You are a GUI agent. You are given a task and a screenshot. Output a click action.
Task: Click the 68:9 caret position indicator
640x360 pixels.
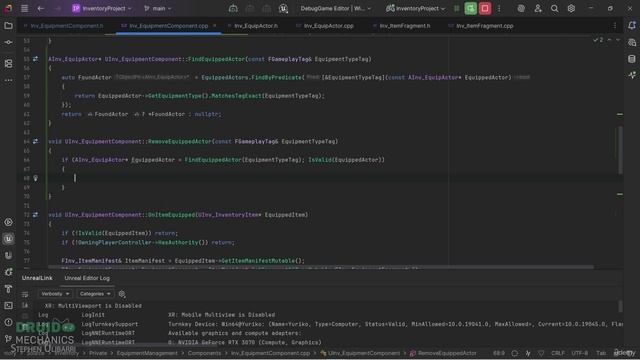499,353
